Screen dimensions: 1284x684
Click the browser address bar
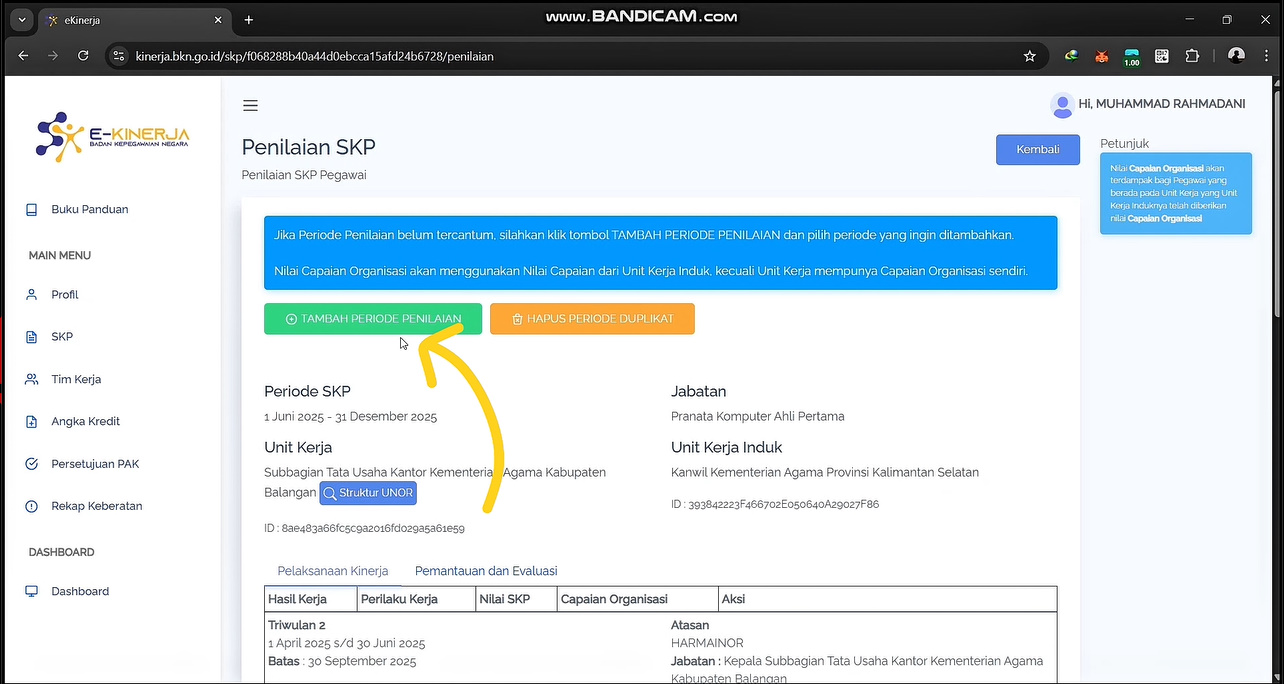(x=560, y=57)
